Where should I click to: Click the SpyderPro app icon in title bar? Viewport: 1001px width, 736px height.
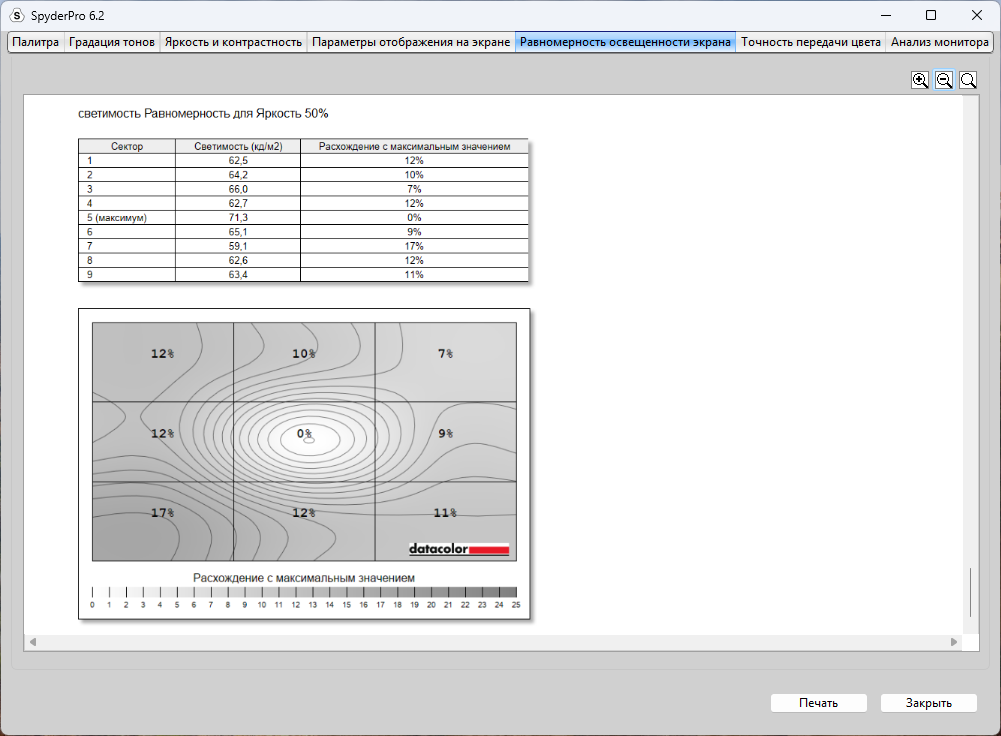pos(17,15)
